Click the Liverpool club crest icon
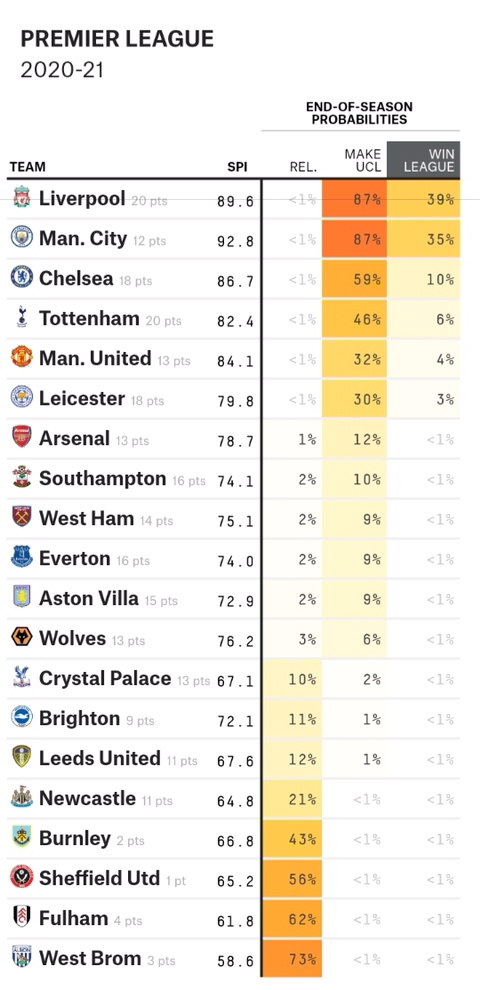Screen dimensions: 480x990 (x=21, y=198)
